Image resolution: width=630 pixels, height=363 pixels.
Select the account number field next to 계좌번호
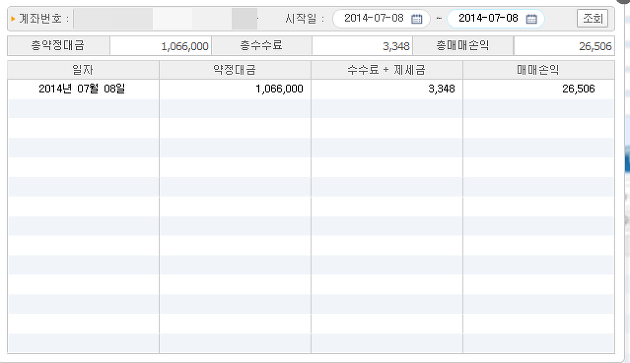[x=165, y=19]
